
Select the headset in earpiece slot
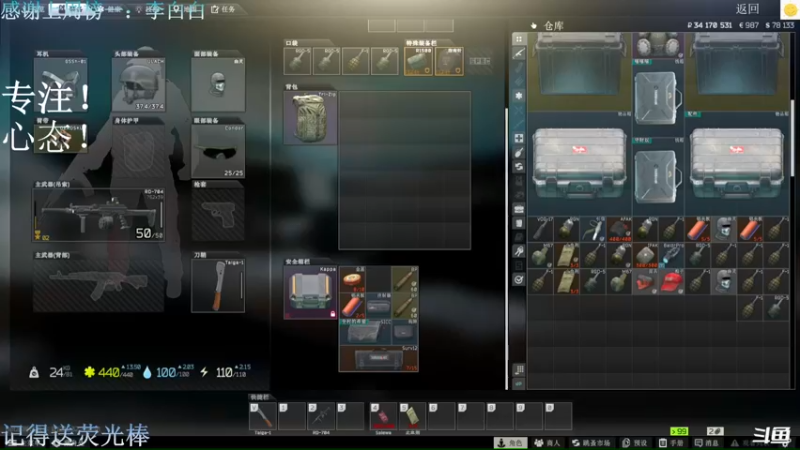pos(60,84)
